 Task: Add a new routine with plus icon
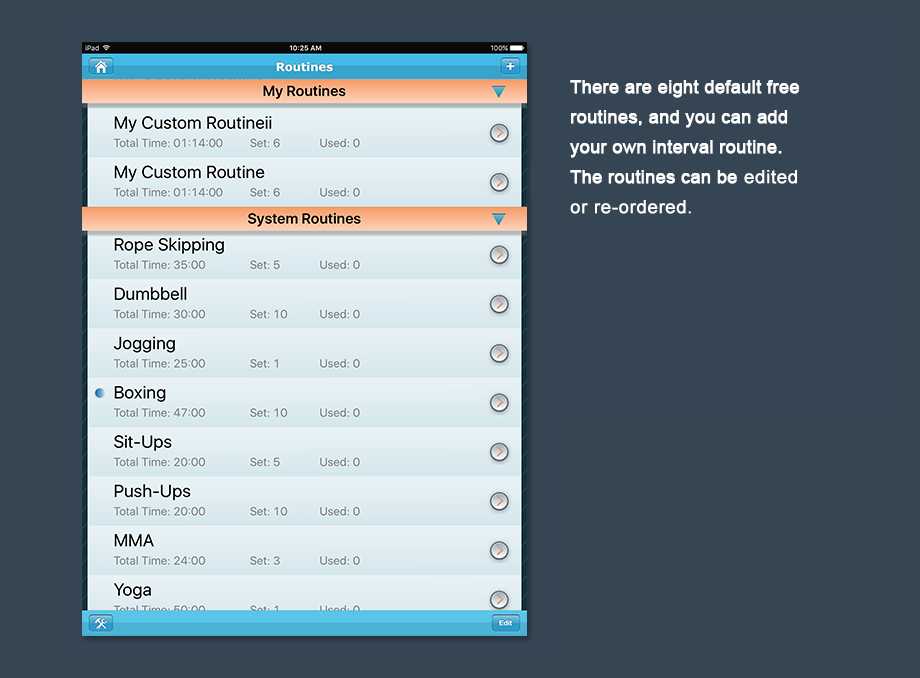point(510,67)
